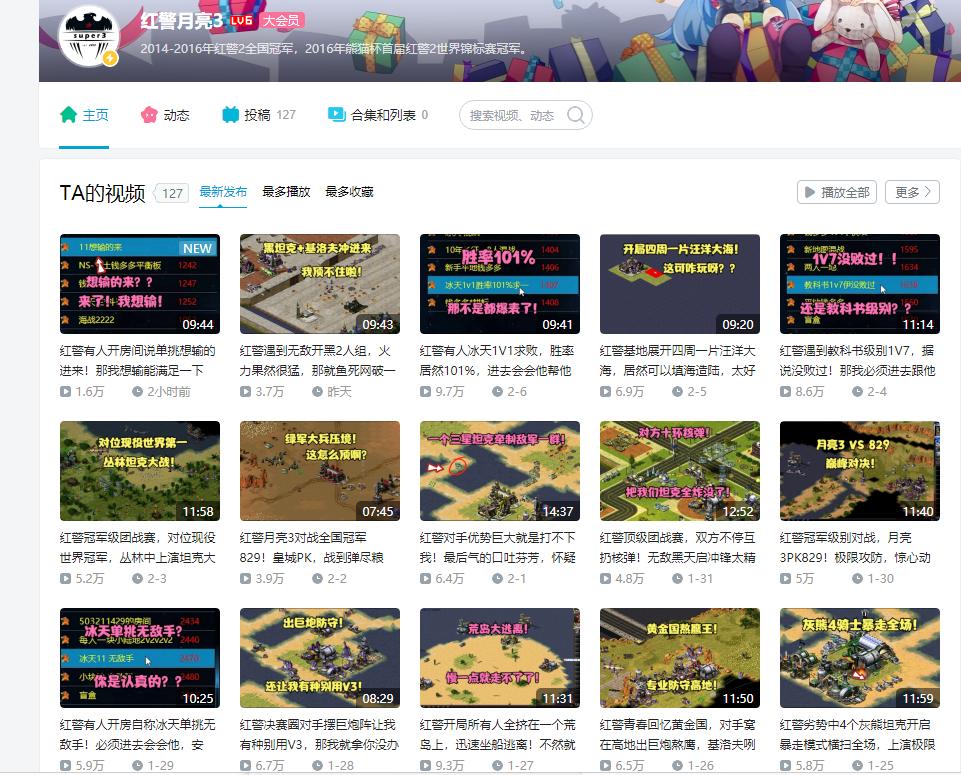Click the 大会员 membership badge
The width and height of the screenshot is (961, 775).
click(282, 20)
